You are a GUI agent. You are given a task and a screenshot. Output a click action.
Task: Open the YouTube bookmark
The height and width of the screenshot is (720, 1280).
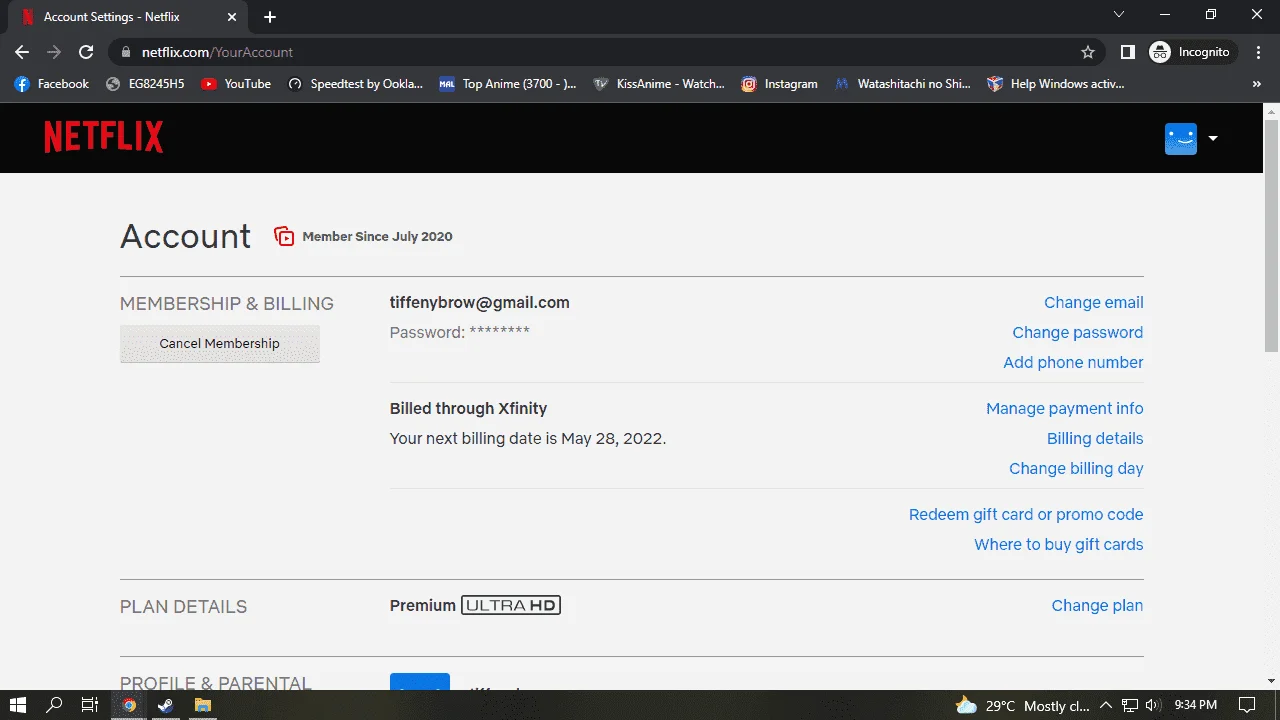[236, 84]
